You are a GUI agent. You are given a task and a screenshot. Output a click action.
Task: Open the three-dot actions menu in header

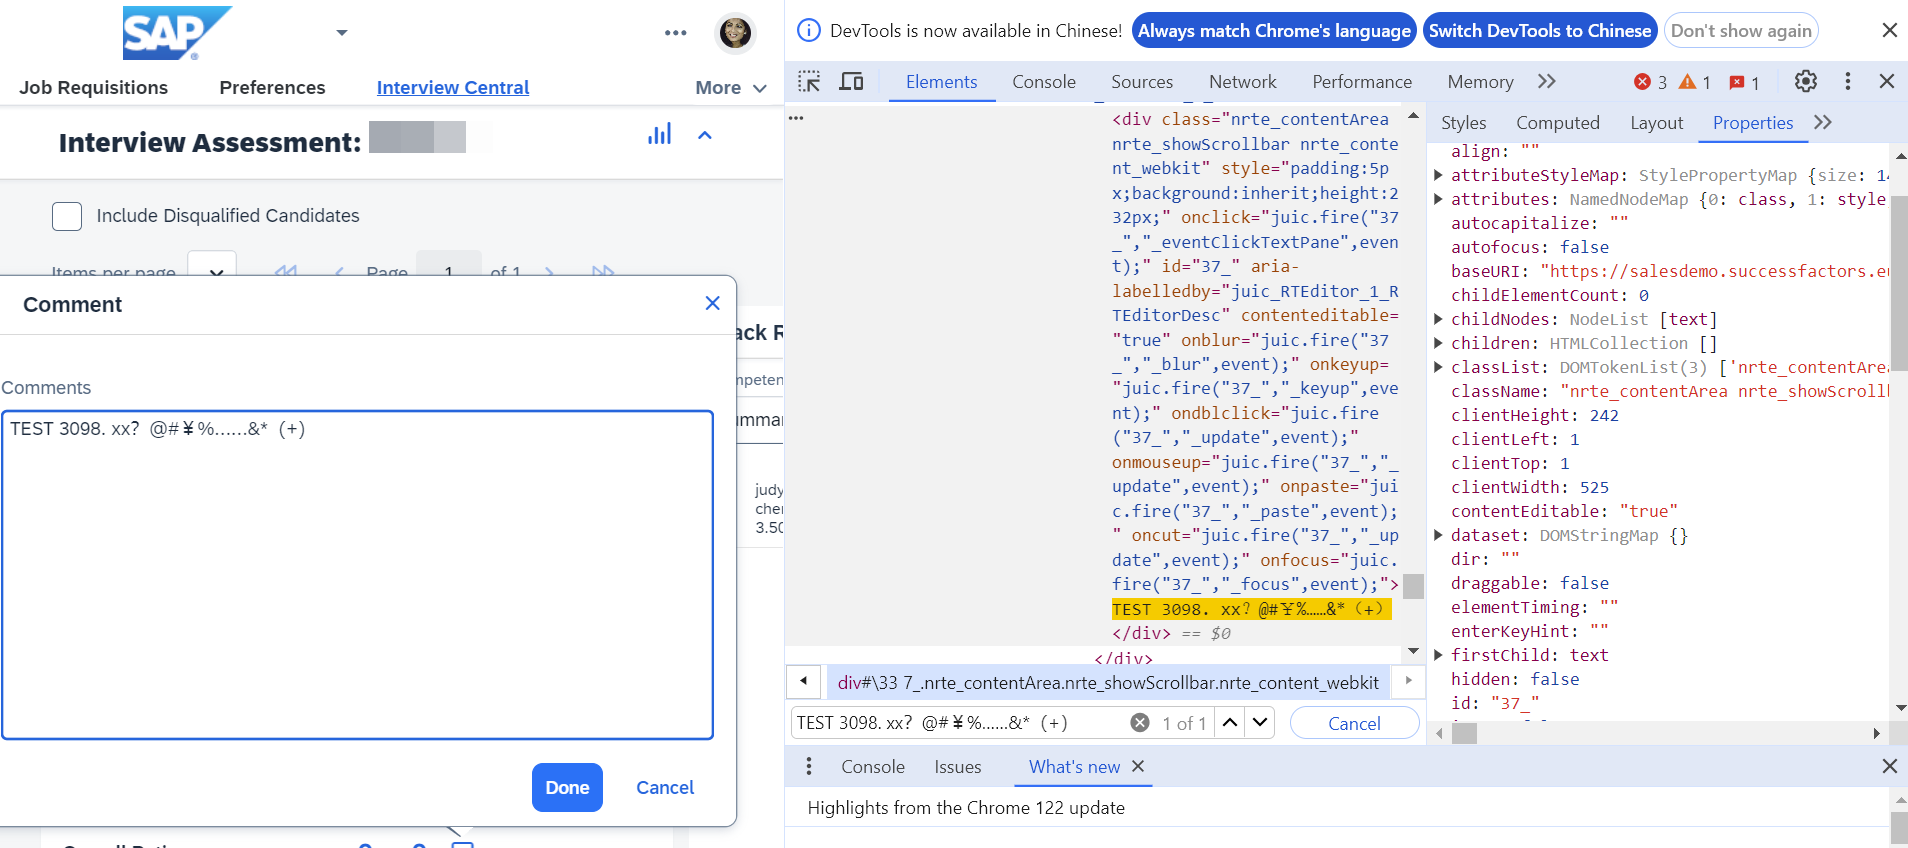(676, 33)
